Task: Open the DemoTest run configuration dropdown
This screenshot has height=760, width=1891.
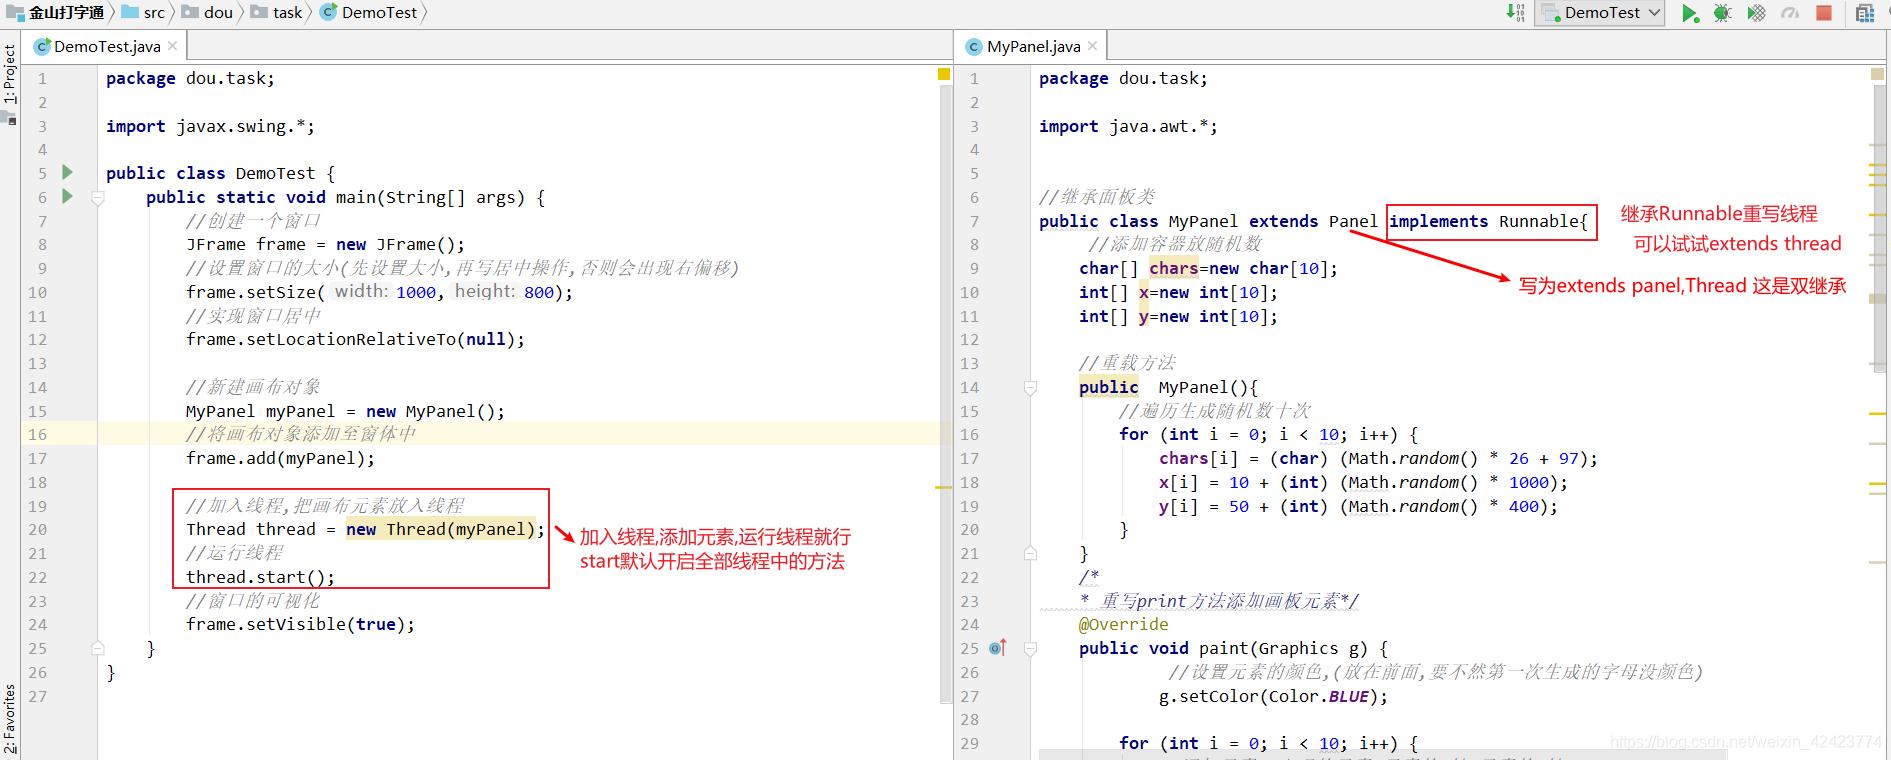Action: tap(1601, 13)
